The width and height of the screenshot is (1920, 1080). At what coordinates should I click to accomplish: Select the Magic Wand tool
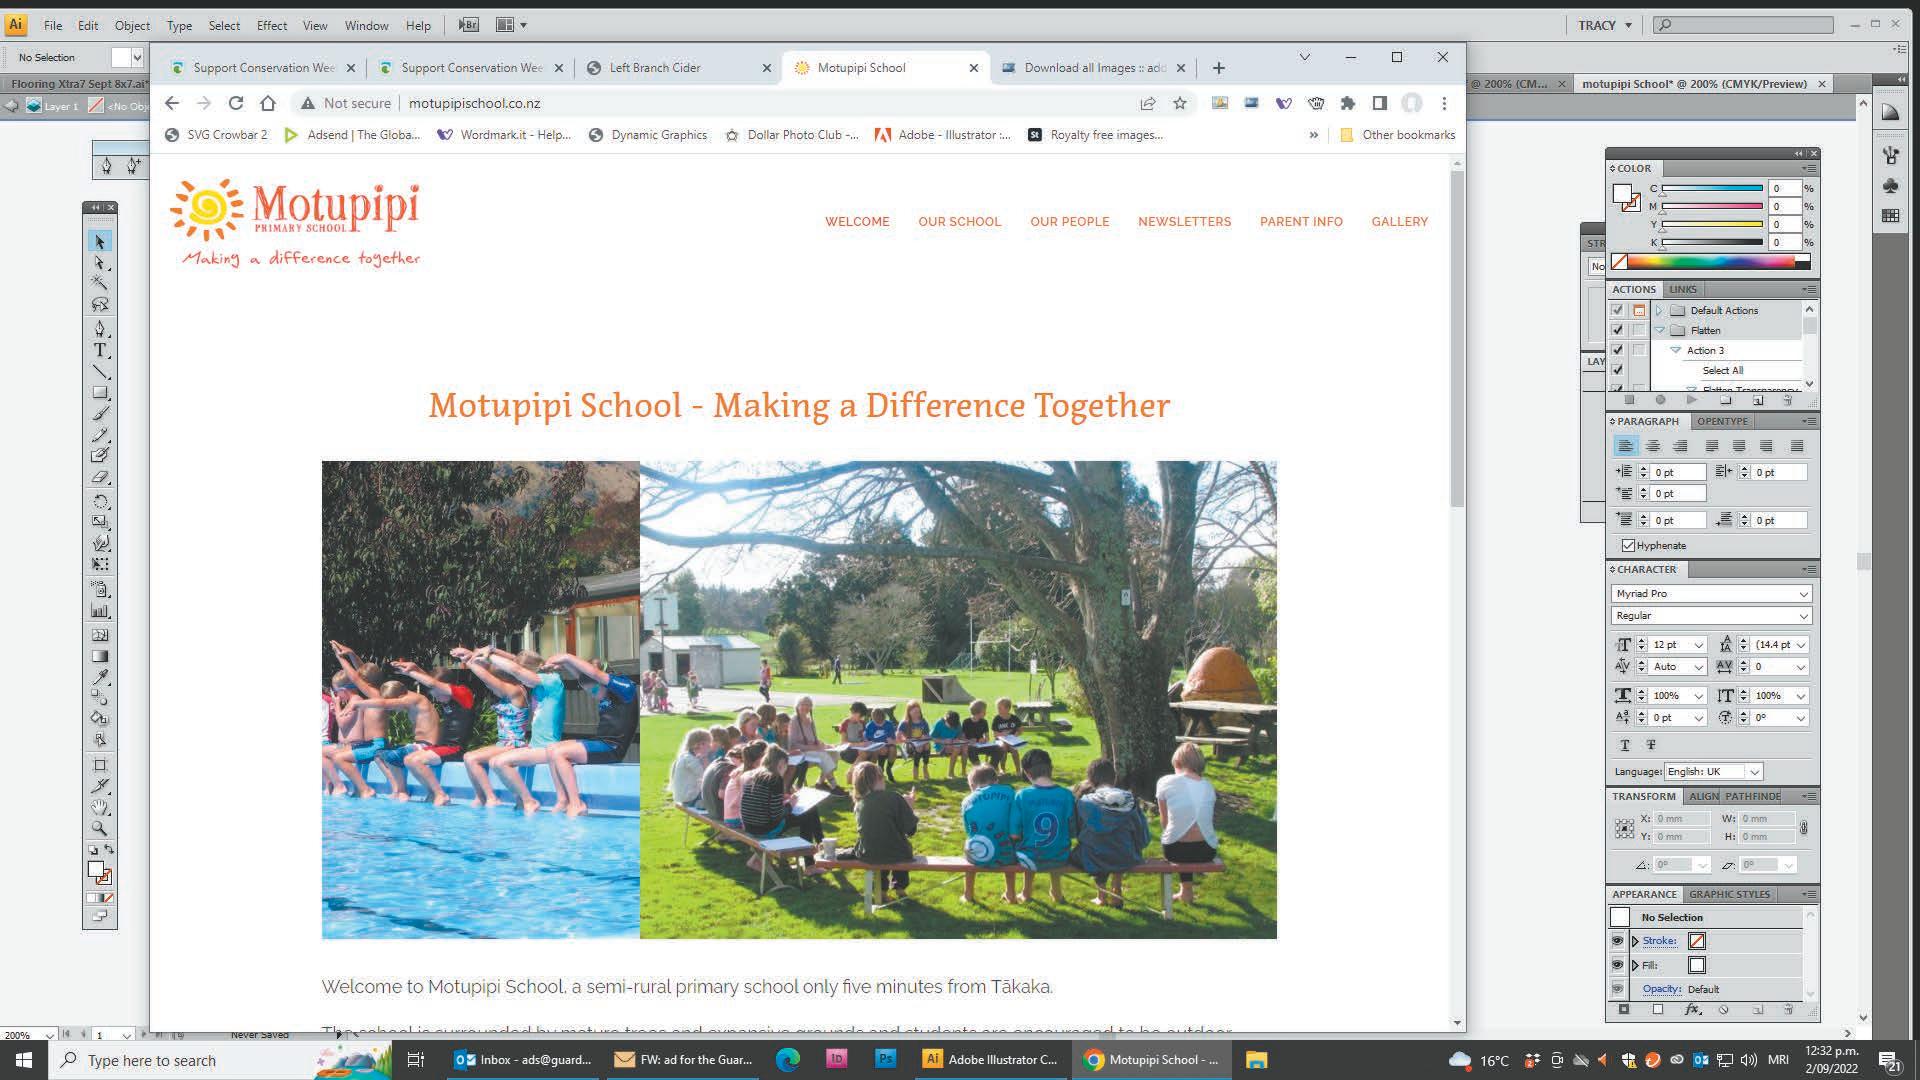coord(100,283)
